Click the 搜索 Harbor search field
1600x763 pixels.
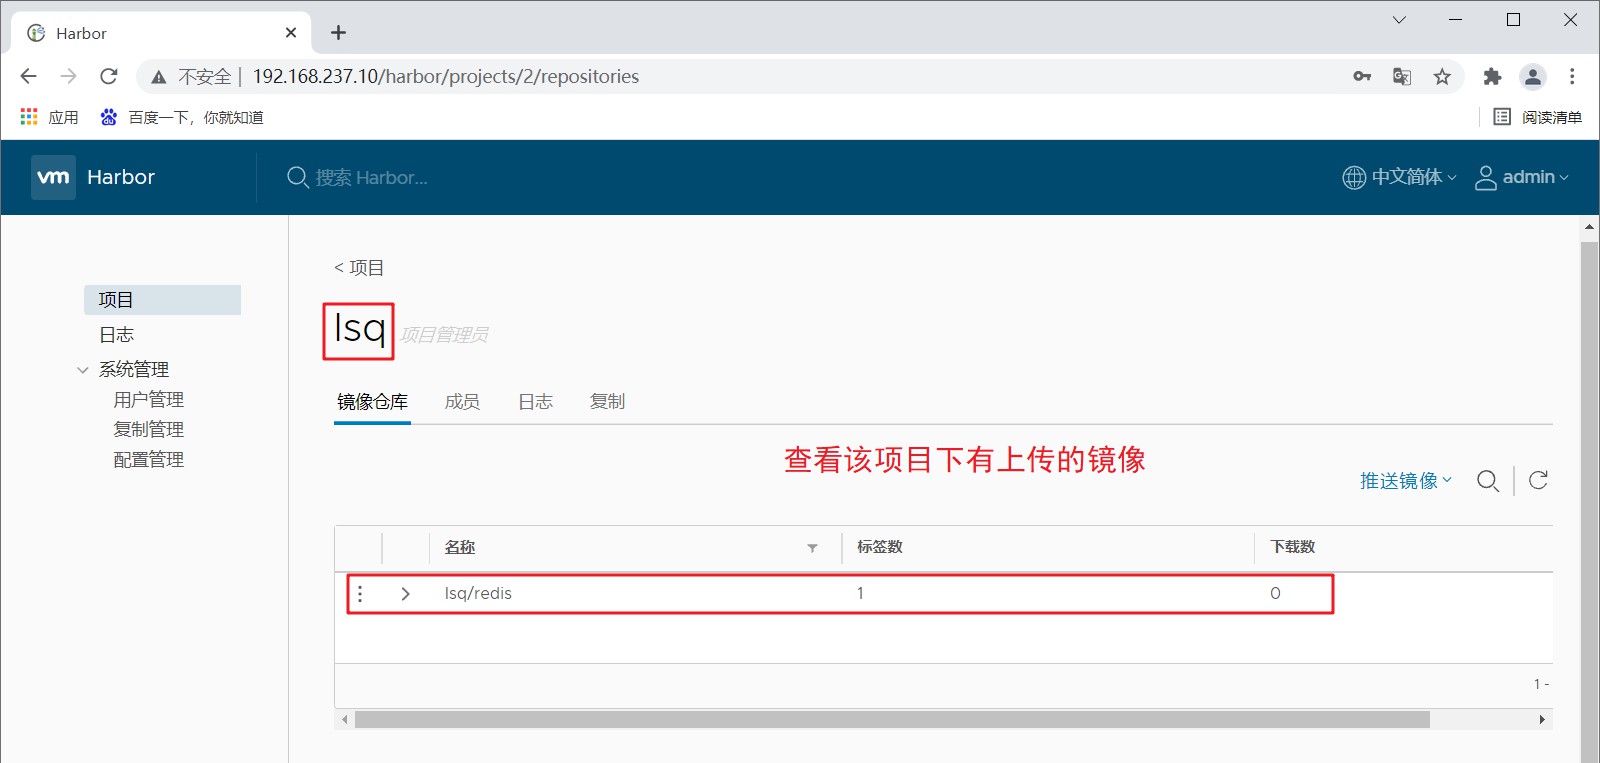372,178
